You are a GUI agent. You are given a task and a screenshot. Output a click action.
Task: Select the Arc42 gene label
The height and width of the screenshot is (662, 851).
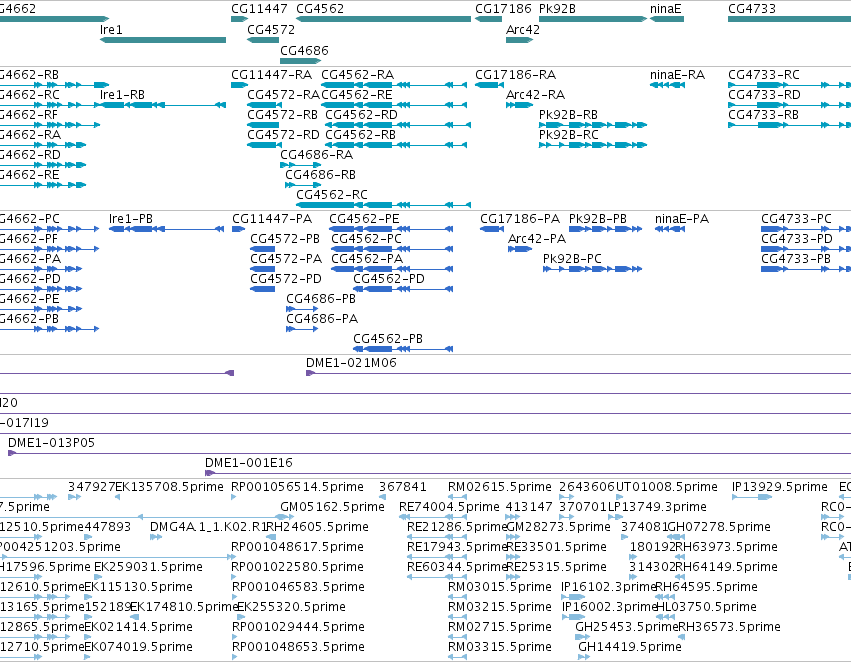pyautogui.click(x=523, y=30)
